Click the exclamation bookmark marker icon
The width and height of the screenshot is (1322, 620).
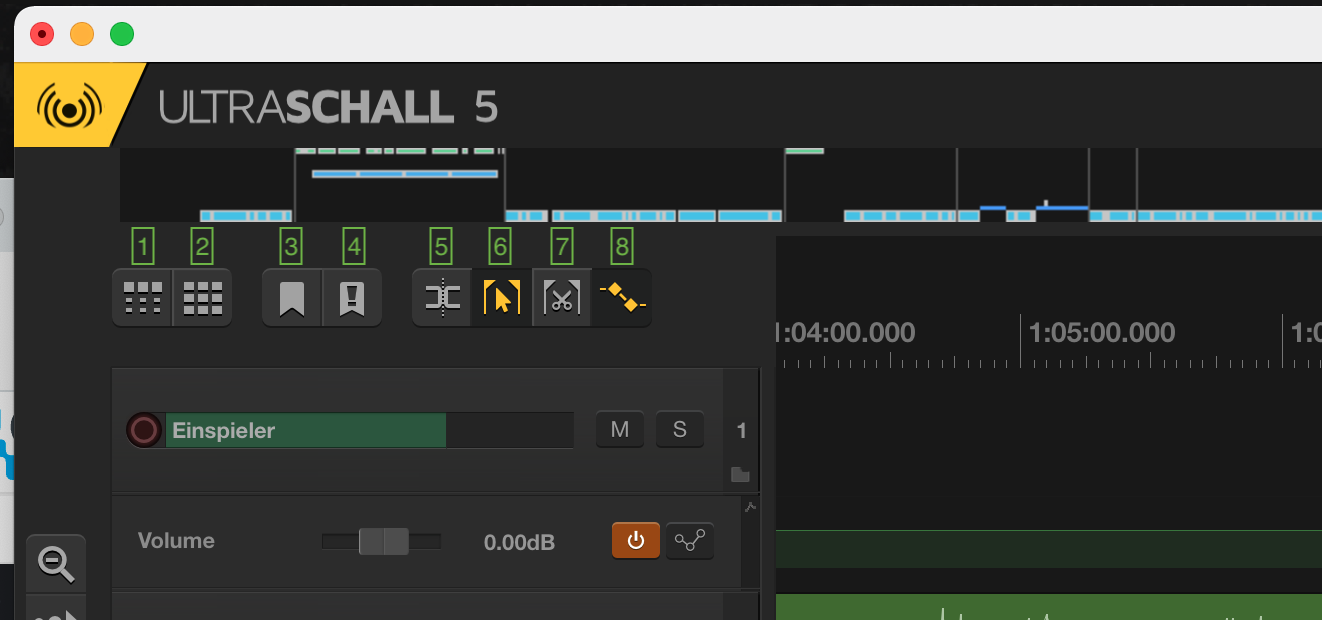tap(352, 298)
